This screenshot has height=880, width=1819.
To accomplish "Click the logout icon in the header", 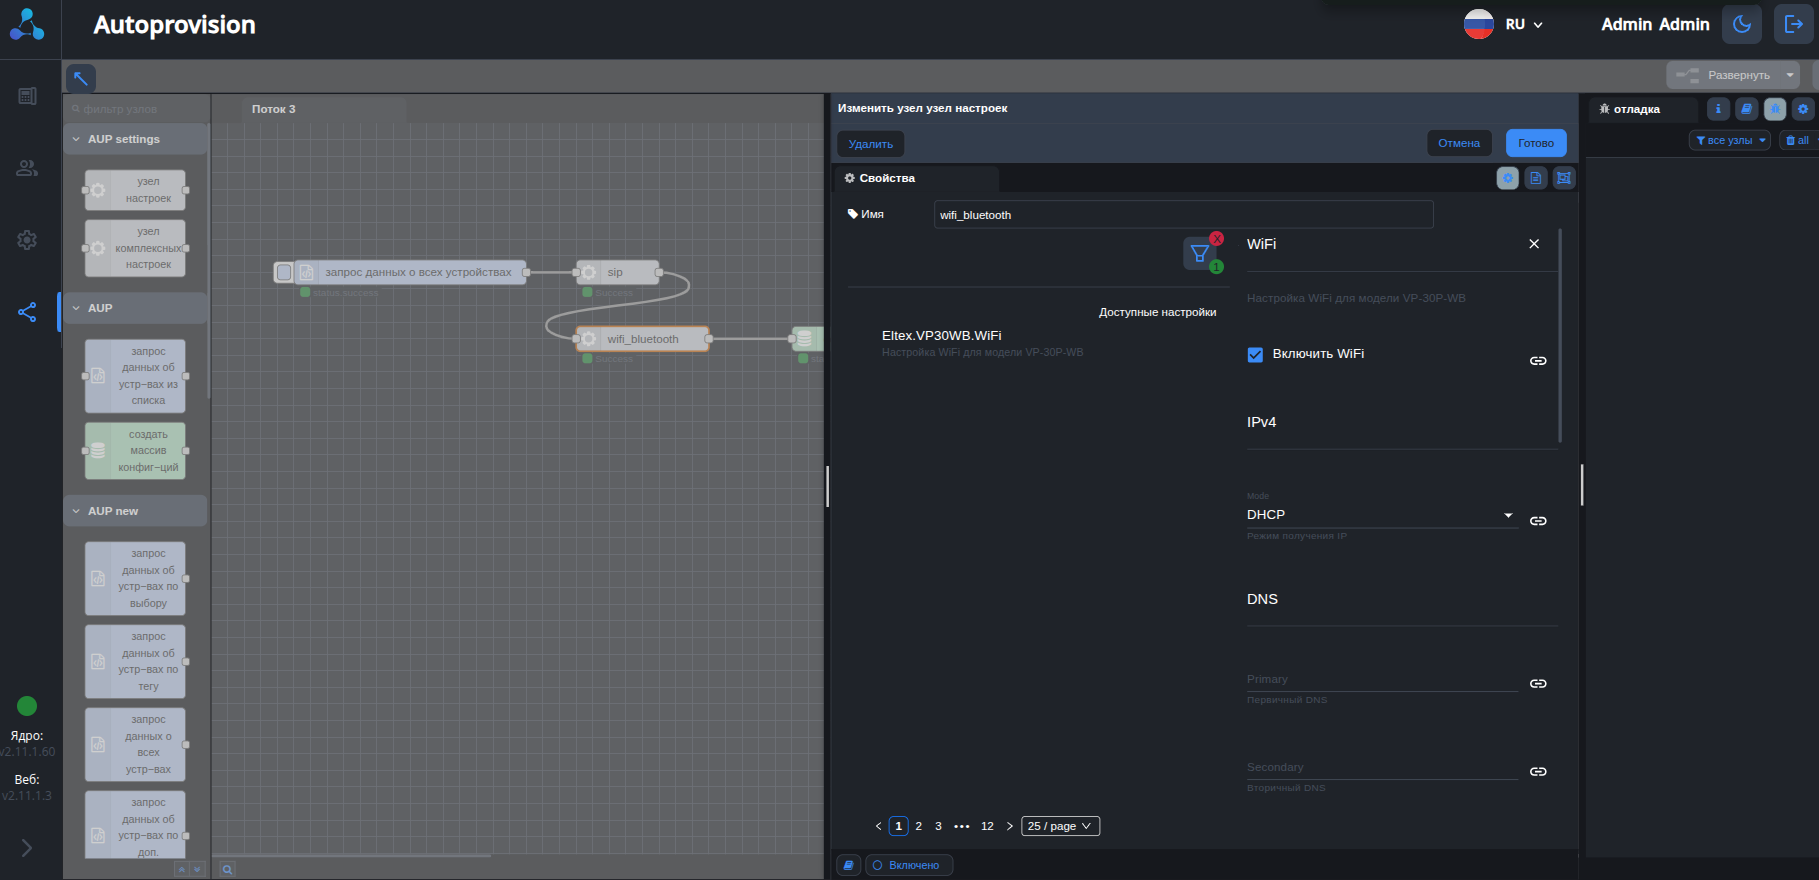I will point(1794,25).
